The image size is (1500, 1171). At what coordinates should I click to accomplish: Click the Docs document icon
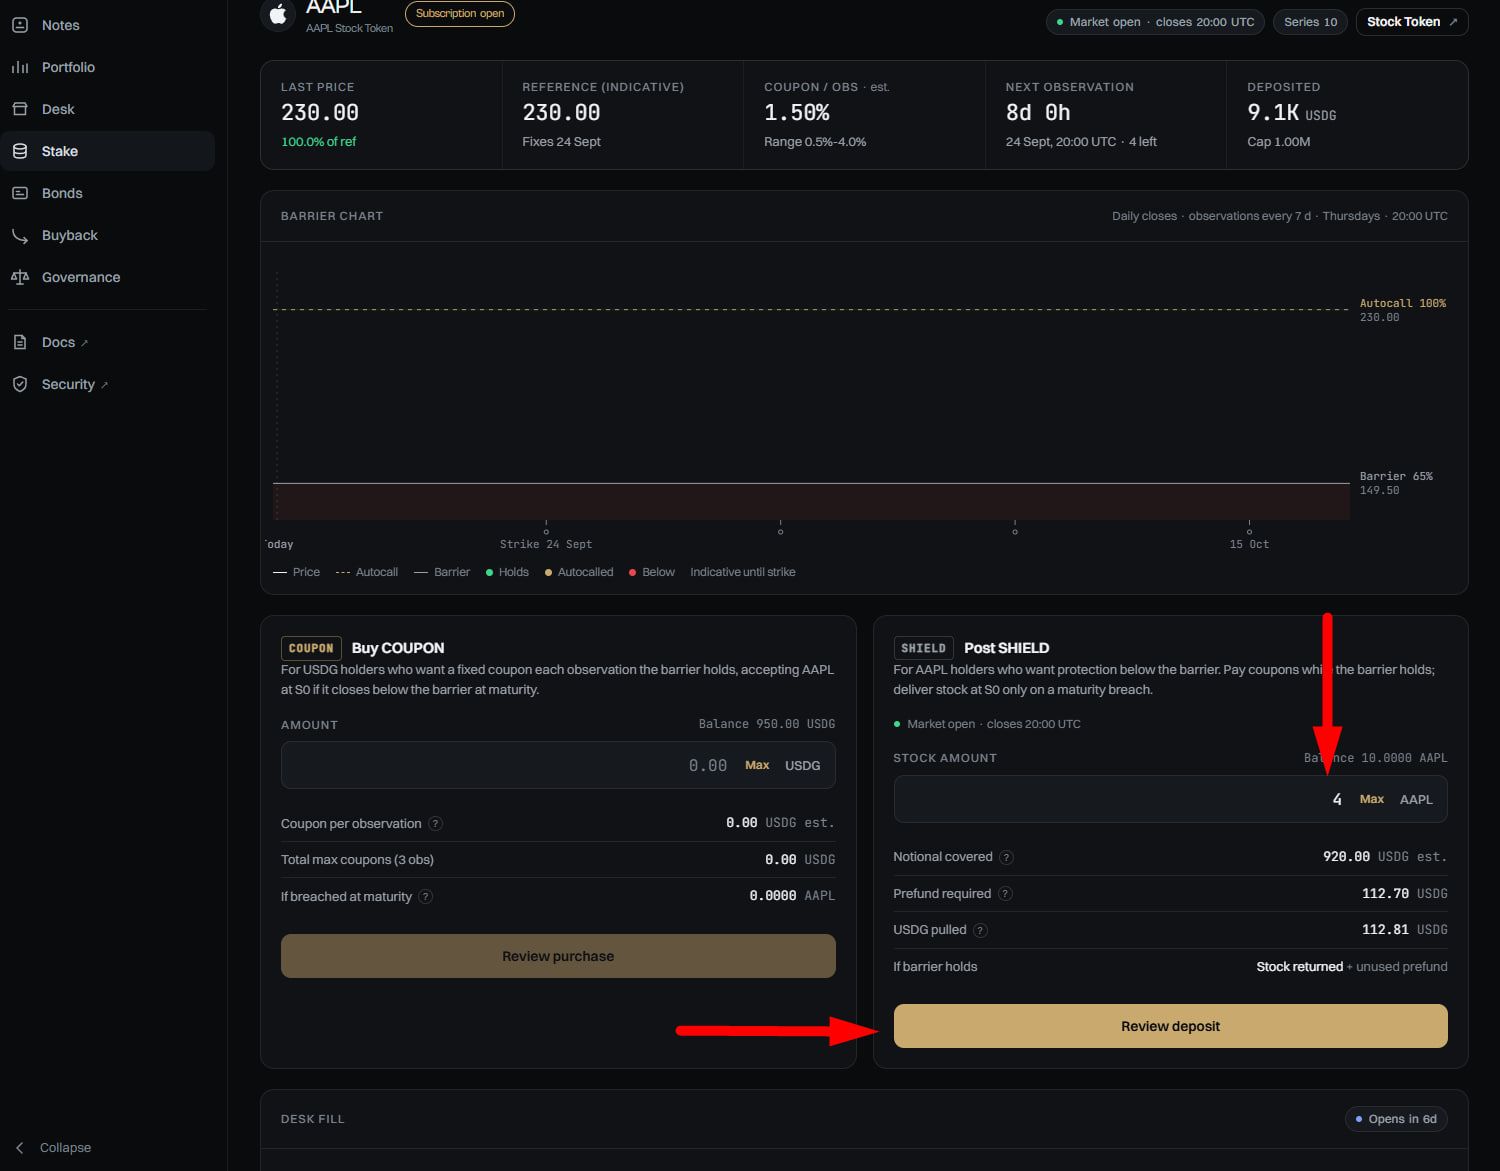(x=20, y=342)
